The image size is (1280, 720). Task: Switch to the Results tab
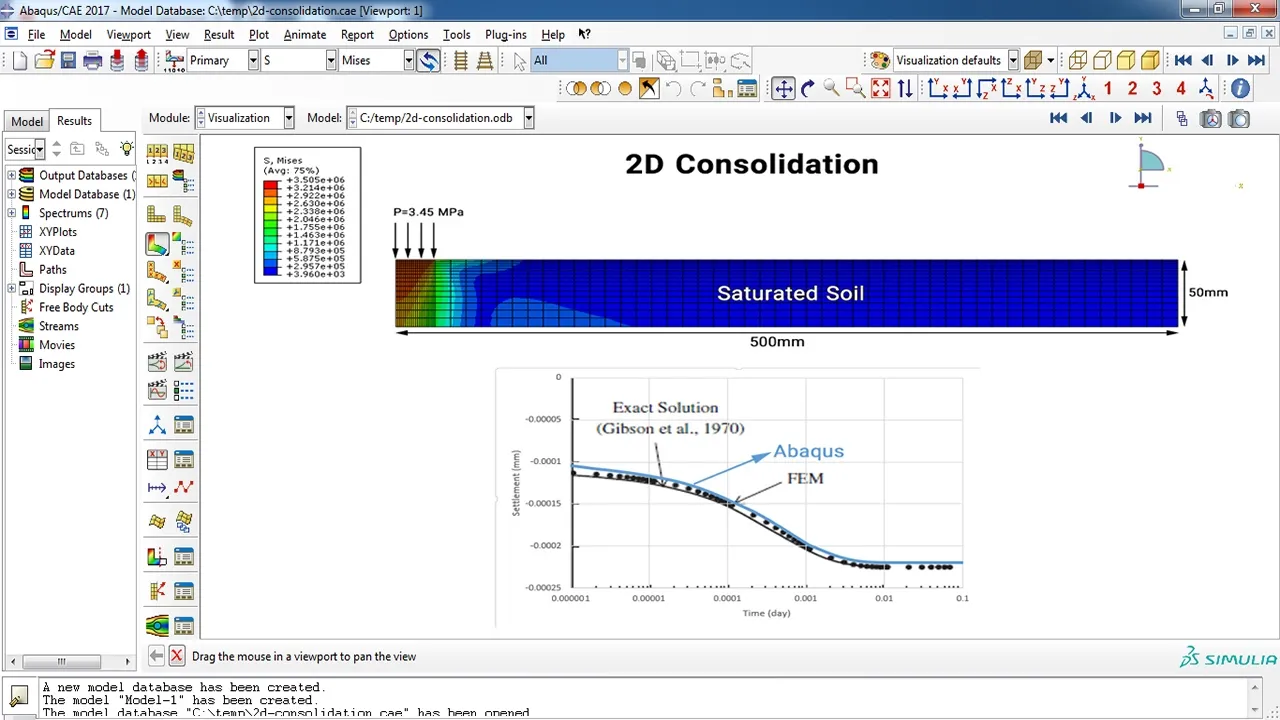click(74, 120)
